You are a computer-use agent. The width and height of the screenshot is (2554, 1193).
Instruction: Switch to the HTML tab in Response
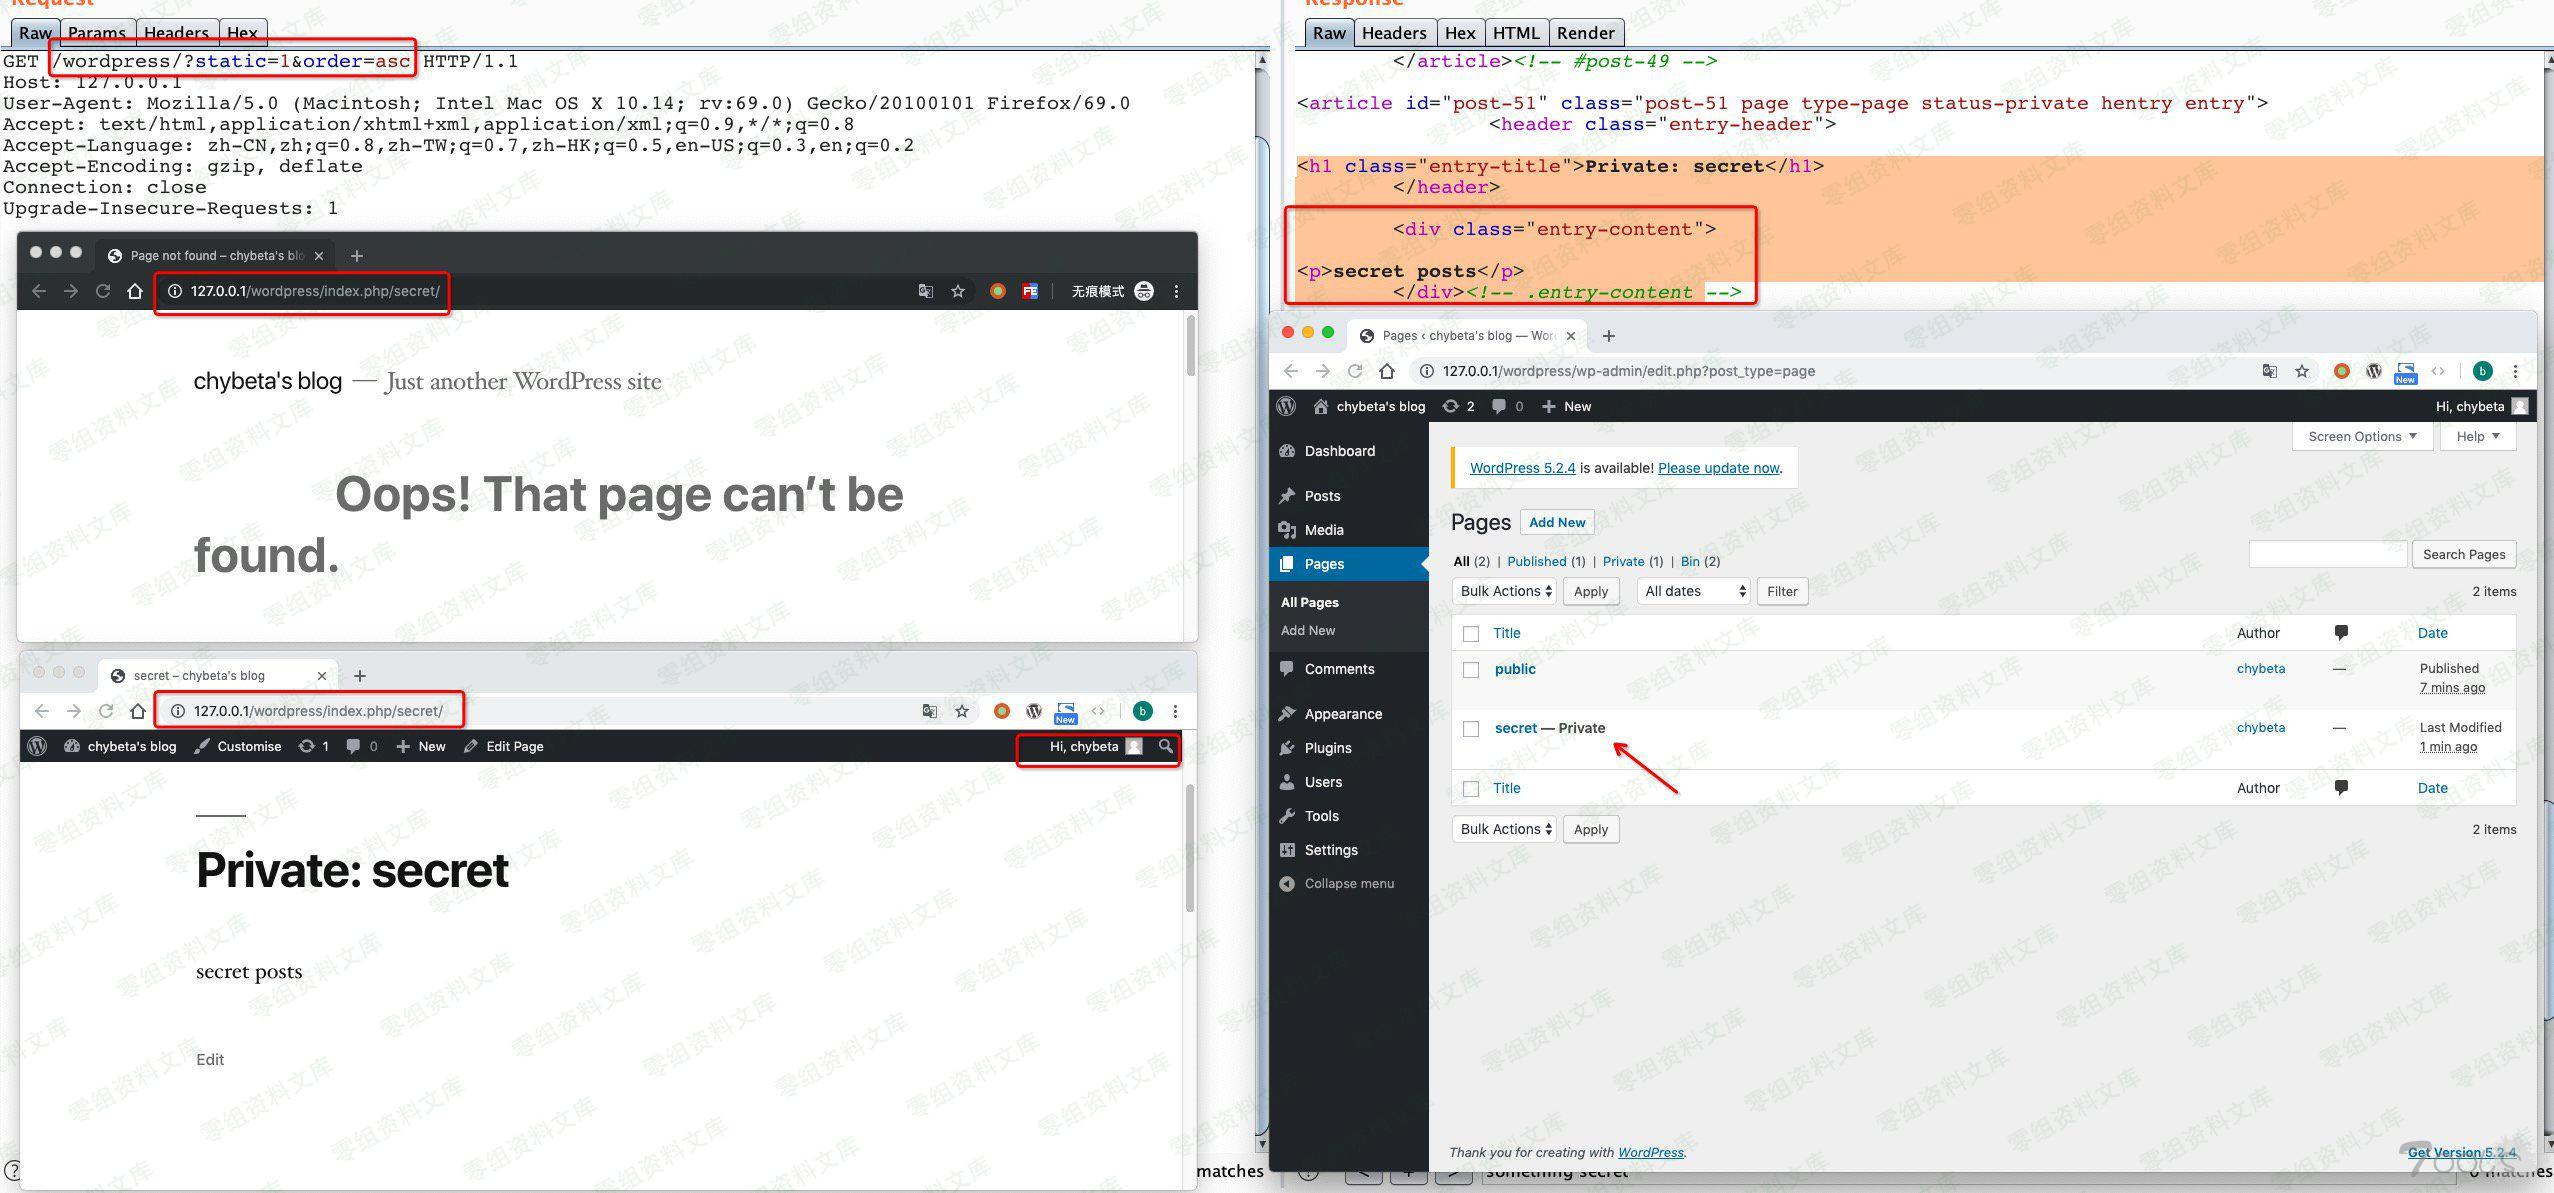tap(1516, 33)
